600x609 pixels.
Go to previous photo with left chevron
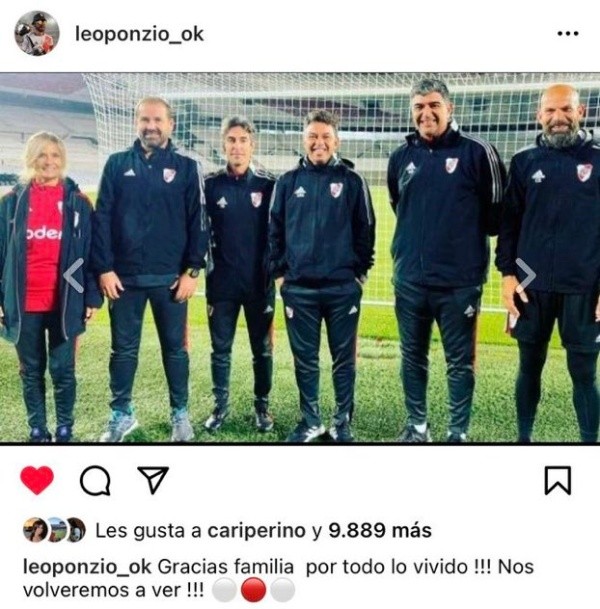coord(74,275)
